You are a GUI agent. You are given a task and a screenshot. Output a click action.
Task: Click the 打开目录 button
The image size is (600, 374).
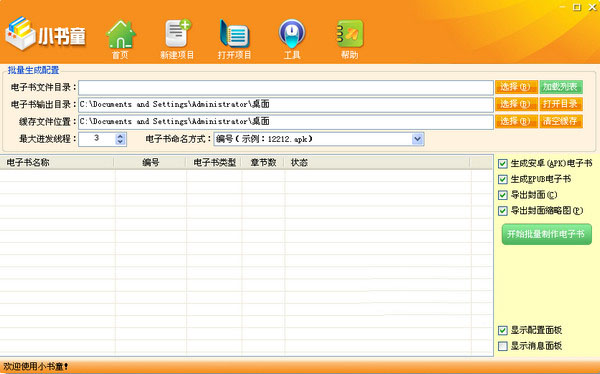(x=561, y=104)
